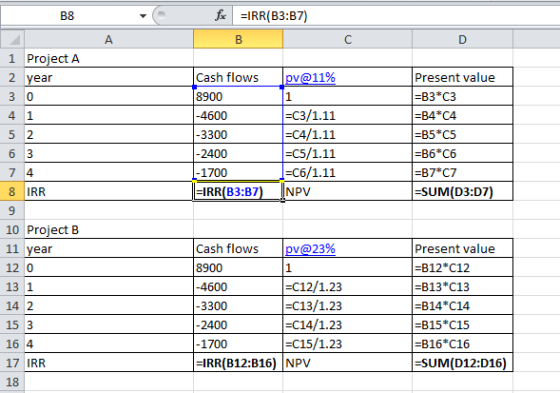Click cell with =C6/1.11
Screen dimensions: 560x393
click(348, 173)
